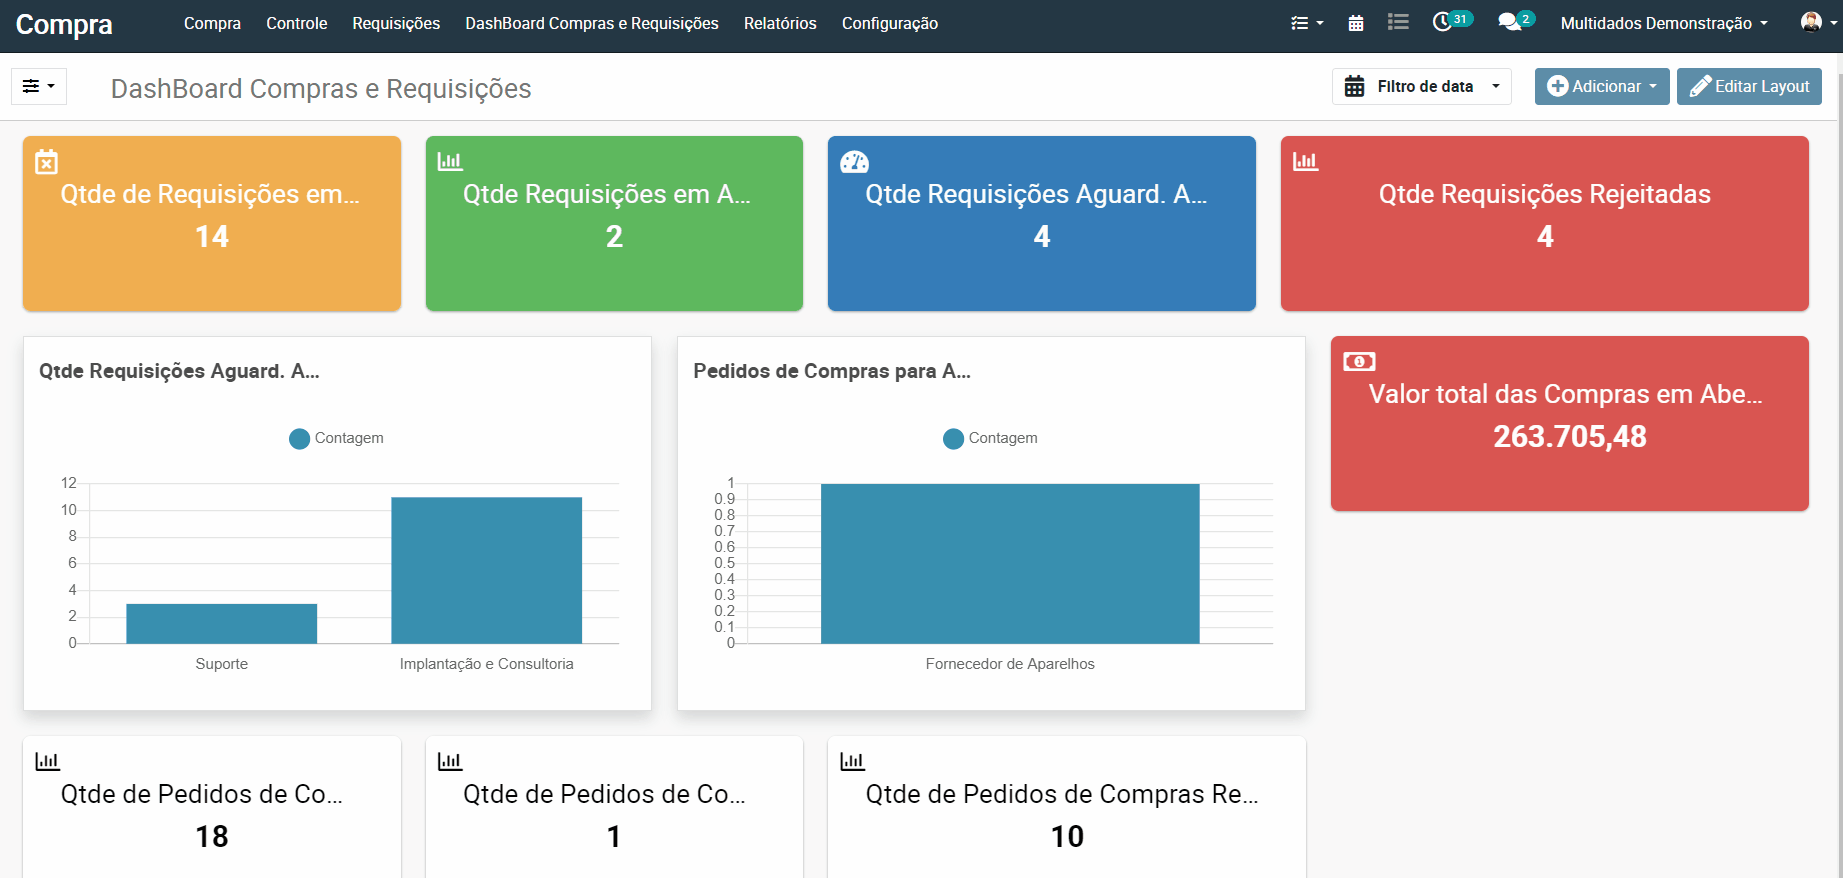Click the user avatar picture
Screen dimensions: 1843x878
pos(1810,22)
